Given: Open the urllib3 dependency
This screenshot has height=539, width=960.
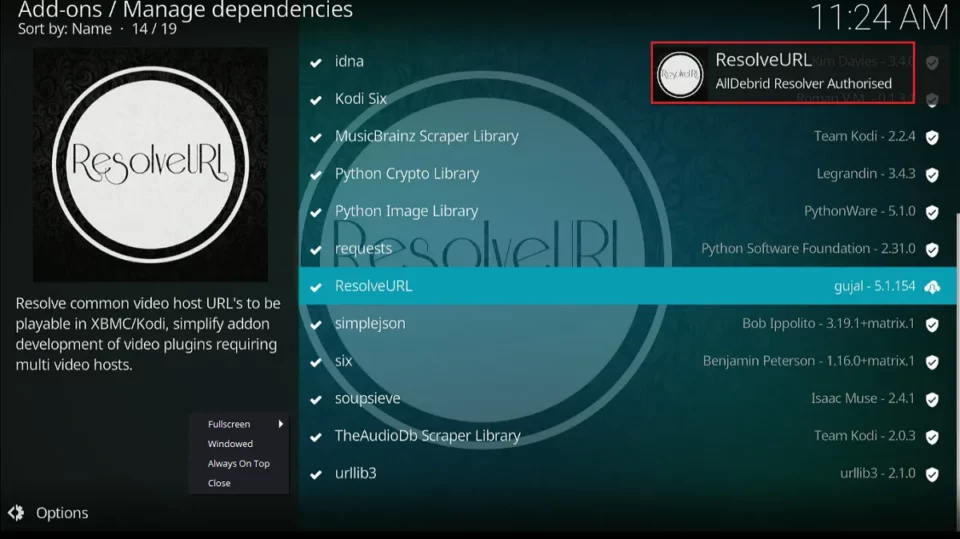Looking at the screenshot, I should tap(627, 473).
